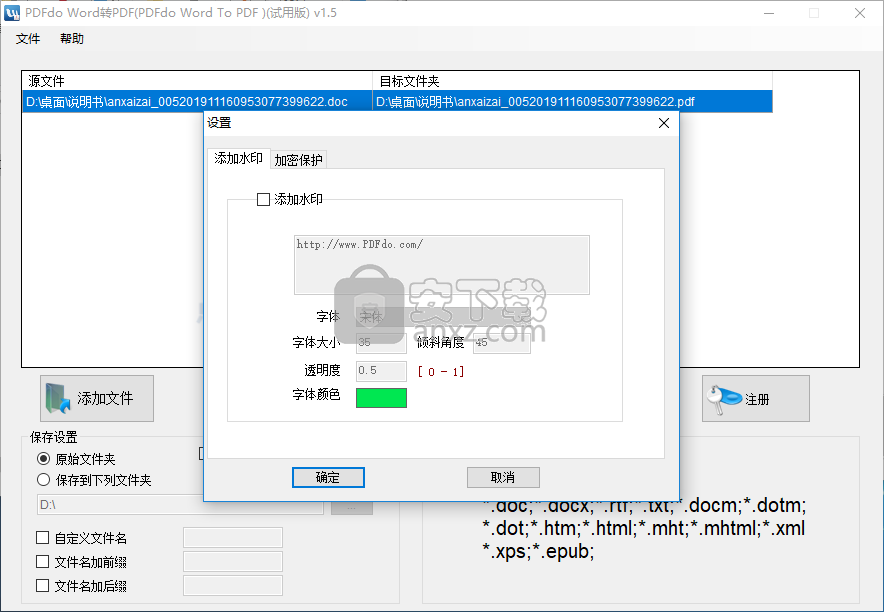Click the PDFdo app icon in title bar
The height and width of the screenshot is (612, 884).
[11, 12]
